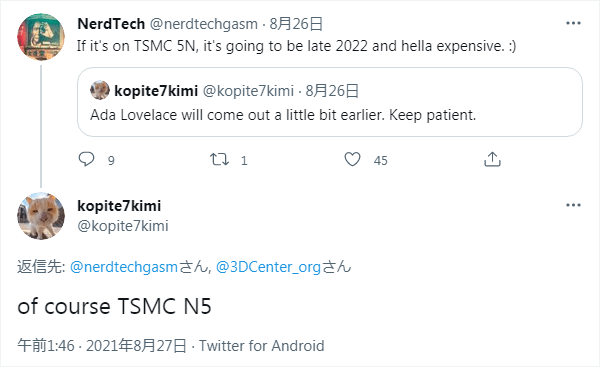Open the share icon on NerdTech's tweet
600x367 pixels.
click(x=492, y=159)
